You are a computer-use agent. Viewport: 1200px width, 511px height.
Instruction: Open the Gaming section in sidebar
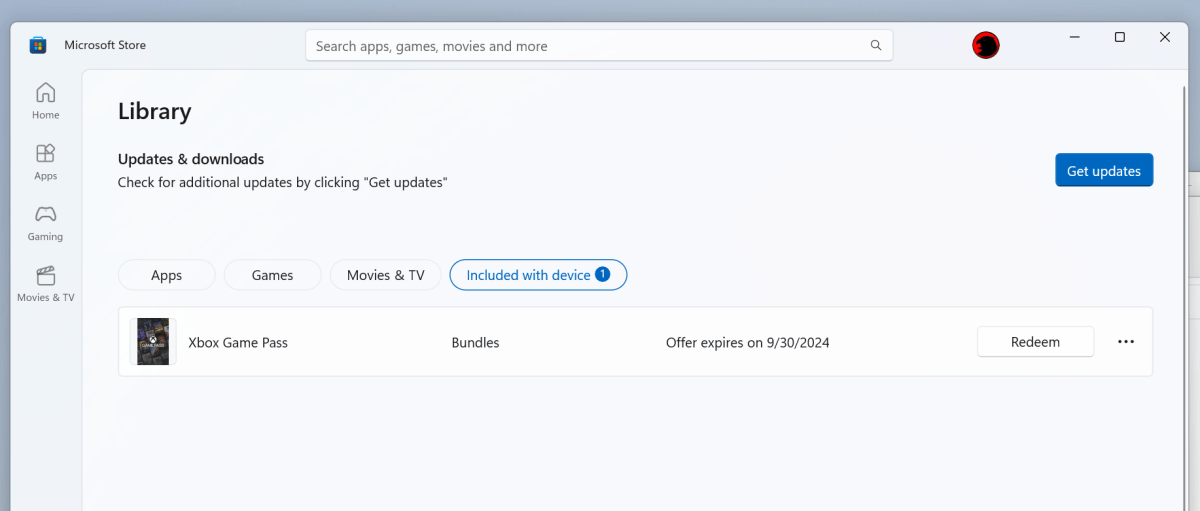(x=45, y=223)
